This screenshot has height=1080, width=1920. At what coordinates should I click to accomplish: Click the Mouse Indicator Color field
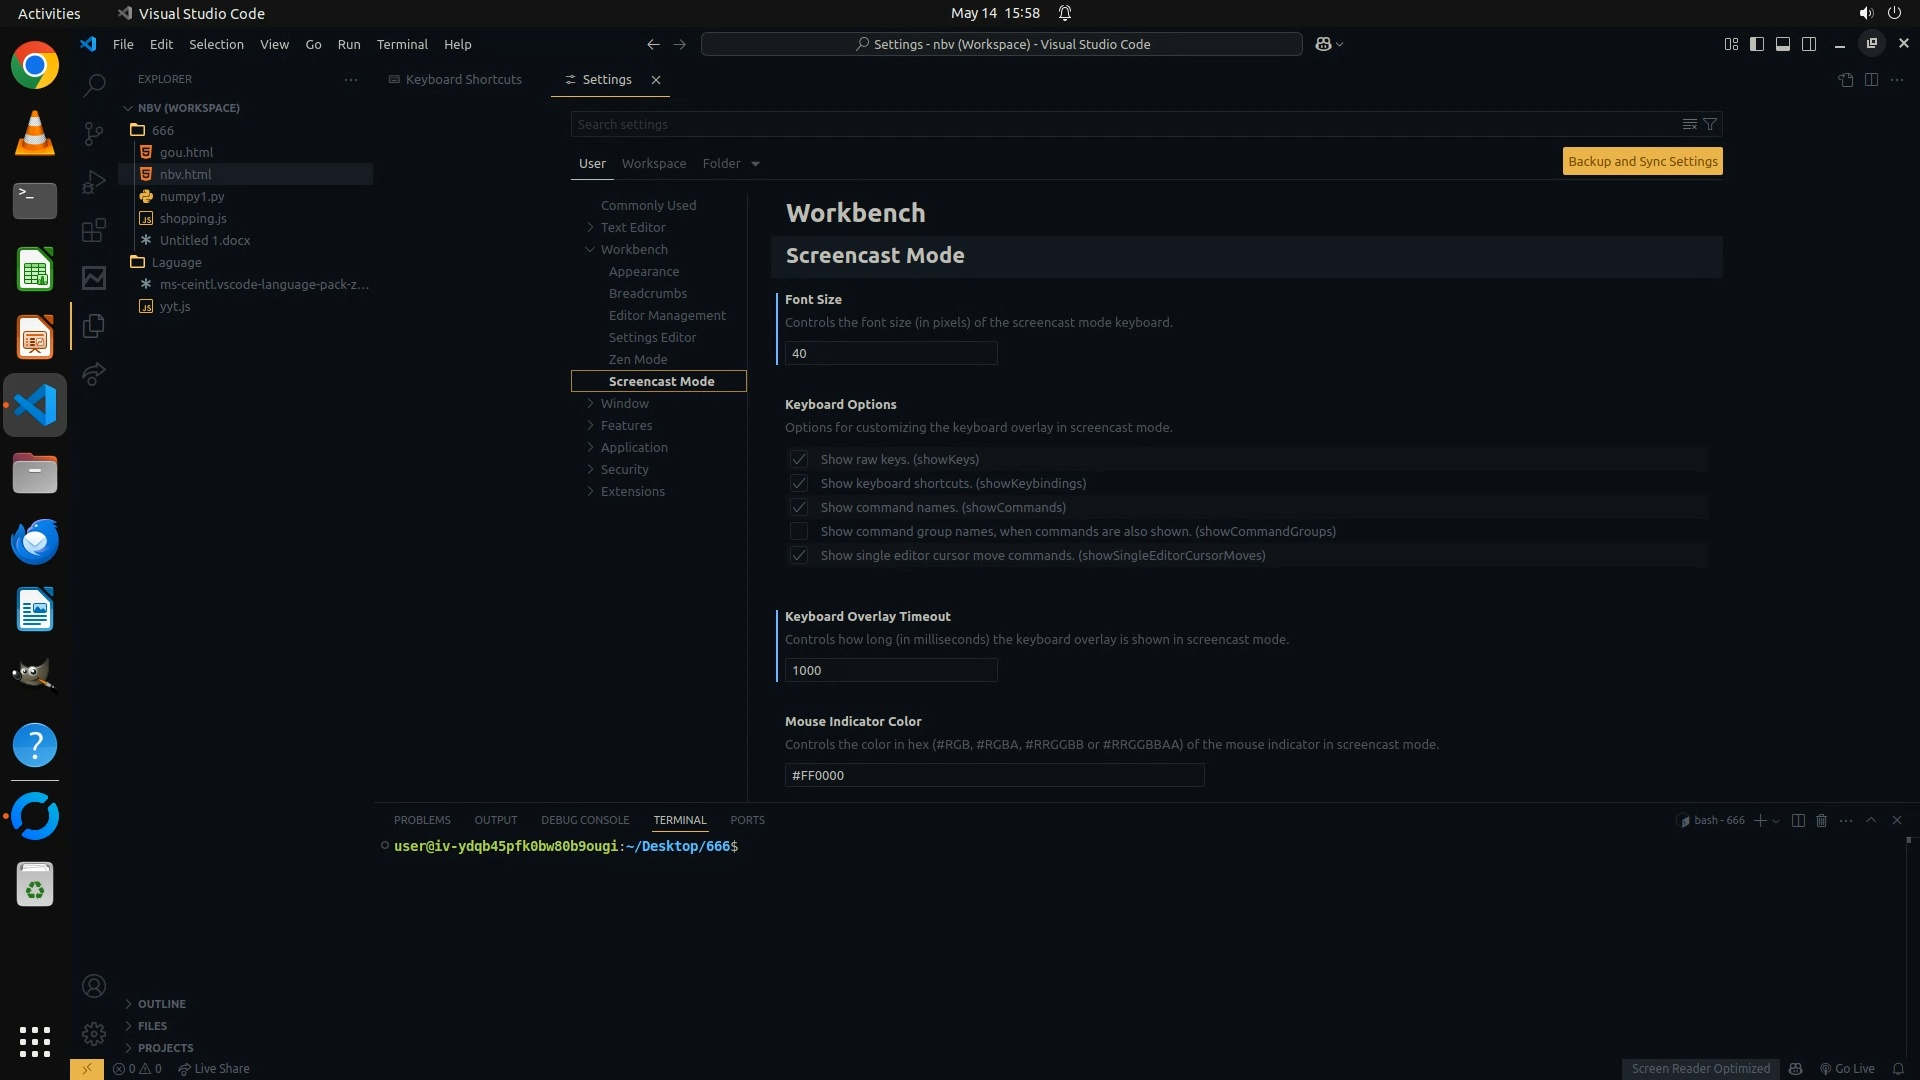click(994, 775)
